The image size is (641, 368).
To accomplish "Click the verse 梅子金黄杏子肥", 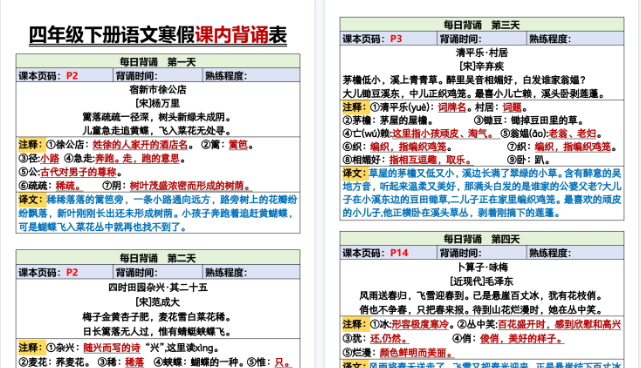I will pos(117,317).
